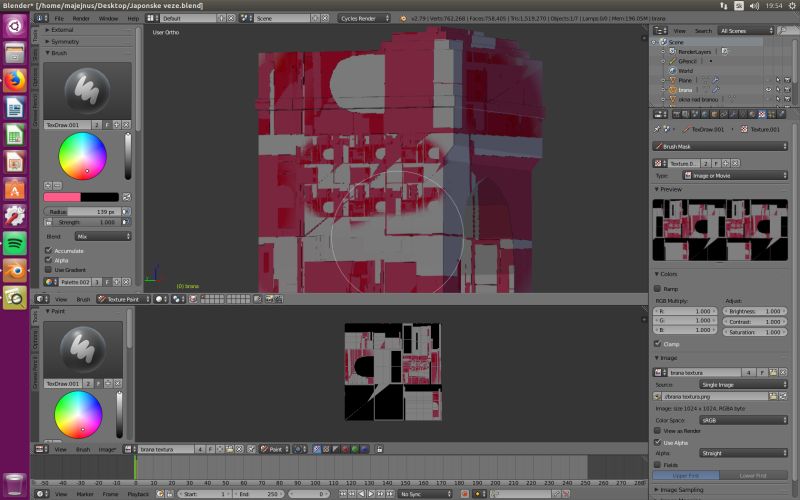The image size is (800, 500).
Task: Open the All Scenes outliner filter dropdown
Action: click(746, 31)
